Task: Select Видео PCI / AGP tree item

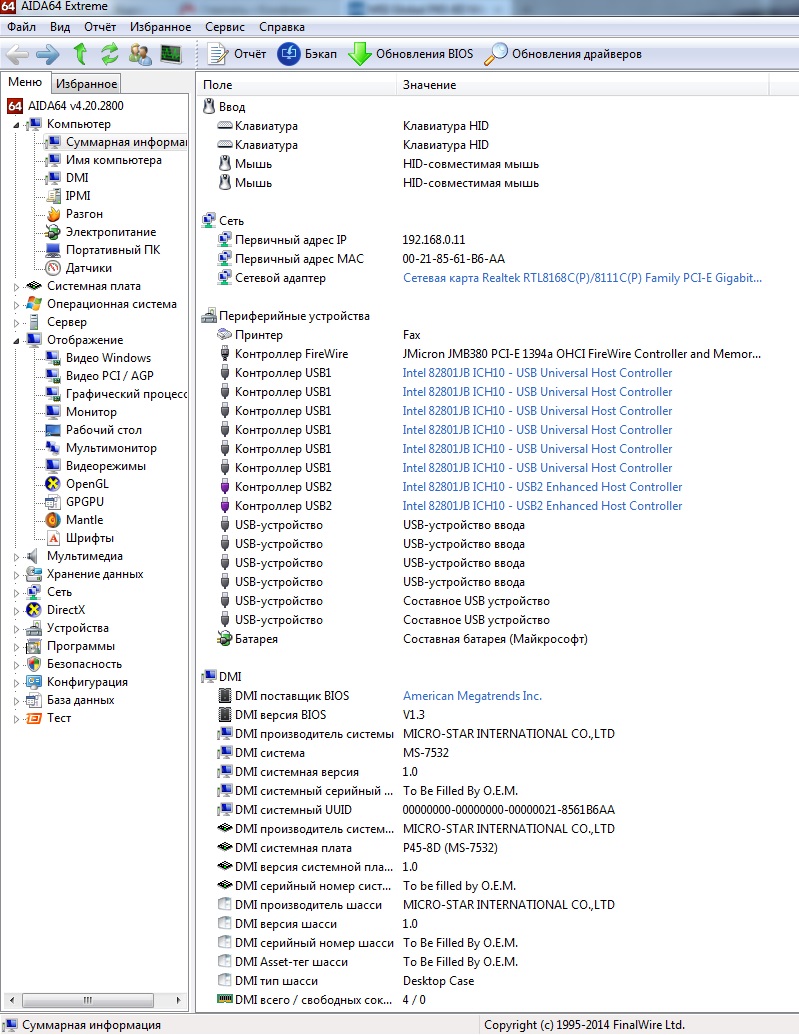Action: click(110, 376)
